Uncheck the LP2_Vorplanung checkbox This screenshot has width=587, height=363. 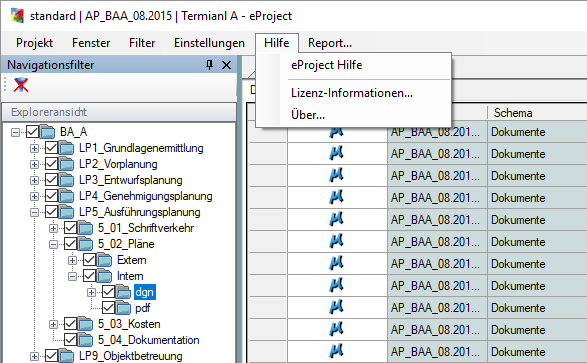(51, 164)
